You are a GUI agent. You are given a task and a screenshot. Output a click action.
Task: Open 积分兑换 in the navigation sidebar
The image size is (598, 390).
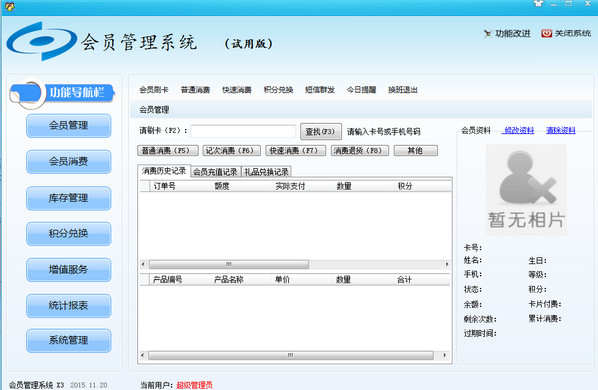(x=69, y=233)
